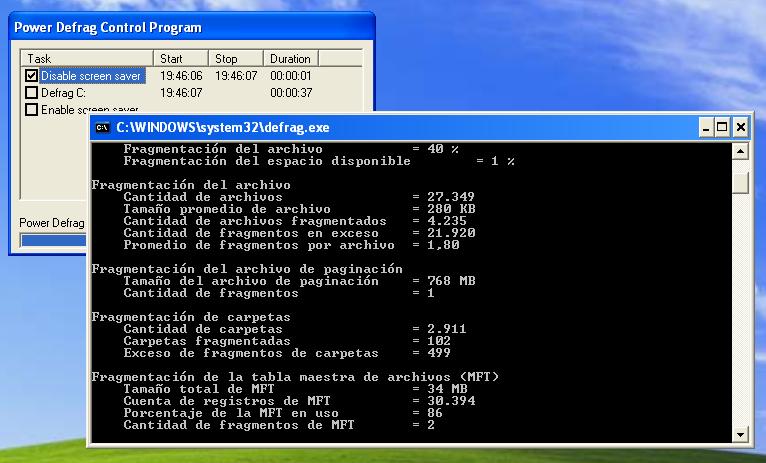
Task: Open the defrag.exe console system menu icon
Action: (103, 128)
